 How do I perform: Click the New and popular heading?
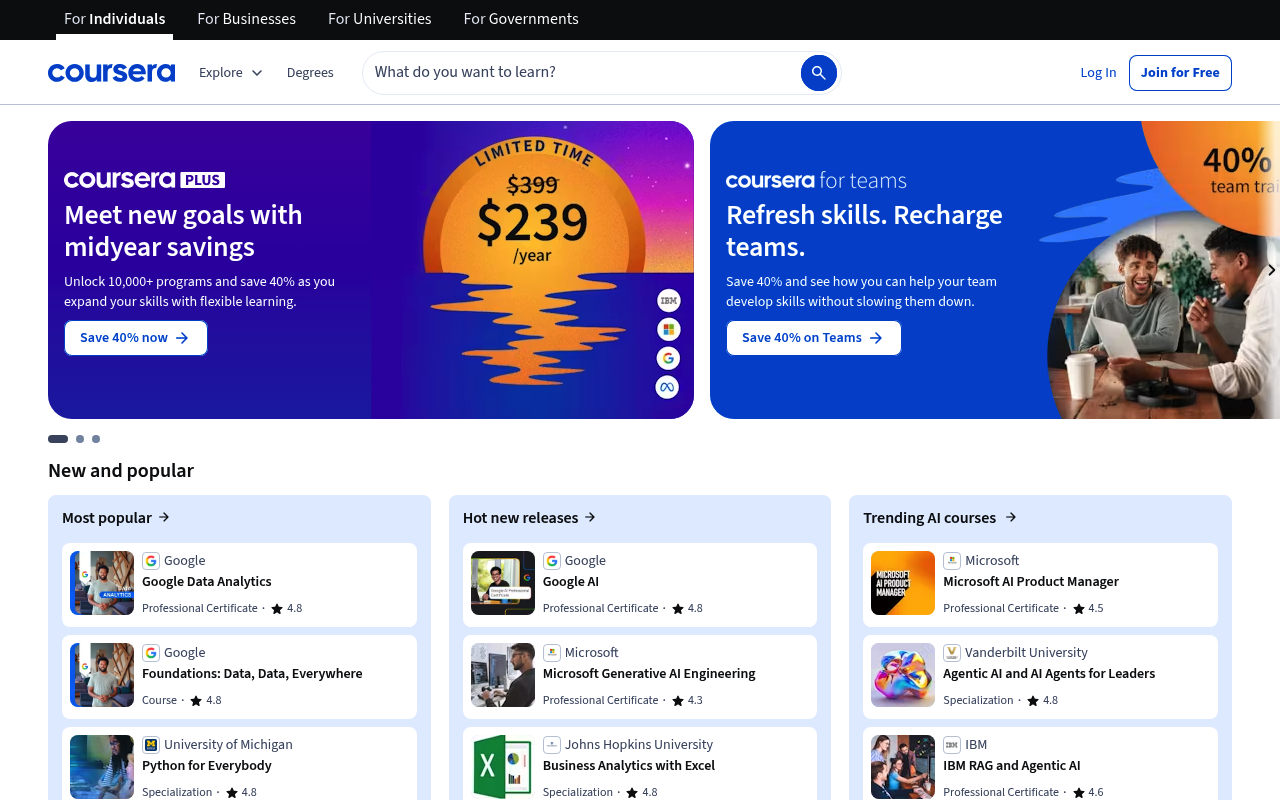pyautogui.click(x=121, y=470)
